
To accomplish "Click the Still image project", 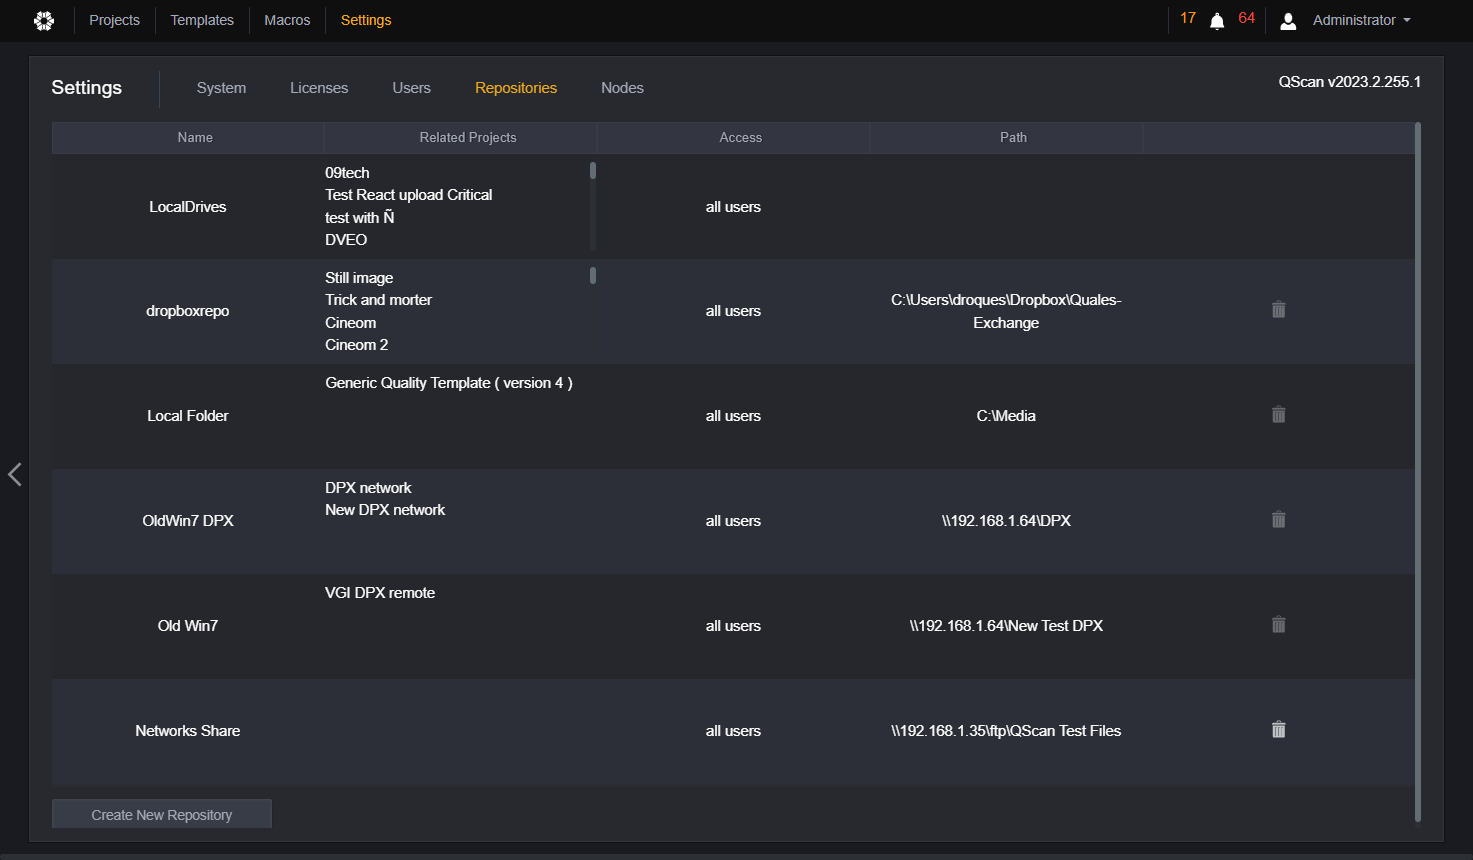I will tap(359, 278).
